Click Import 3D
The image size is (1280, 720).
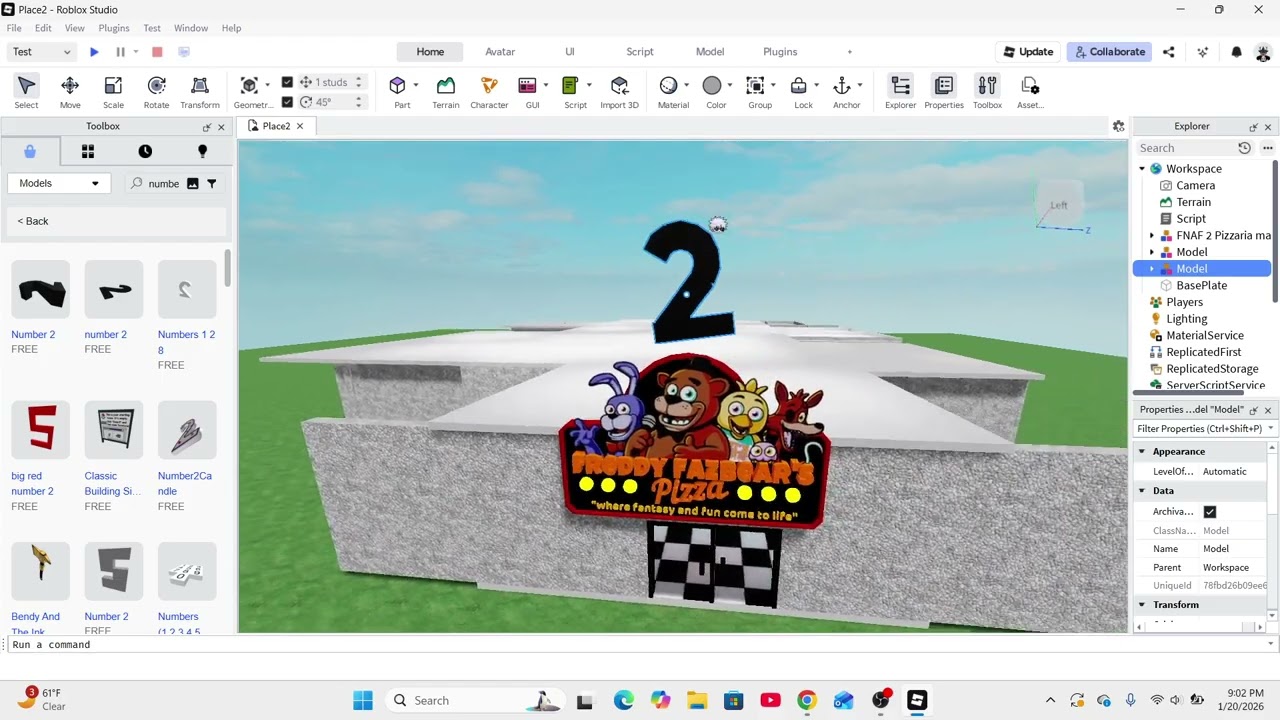(x=619, y=91)
